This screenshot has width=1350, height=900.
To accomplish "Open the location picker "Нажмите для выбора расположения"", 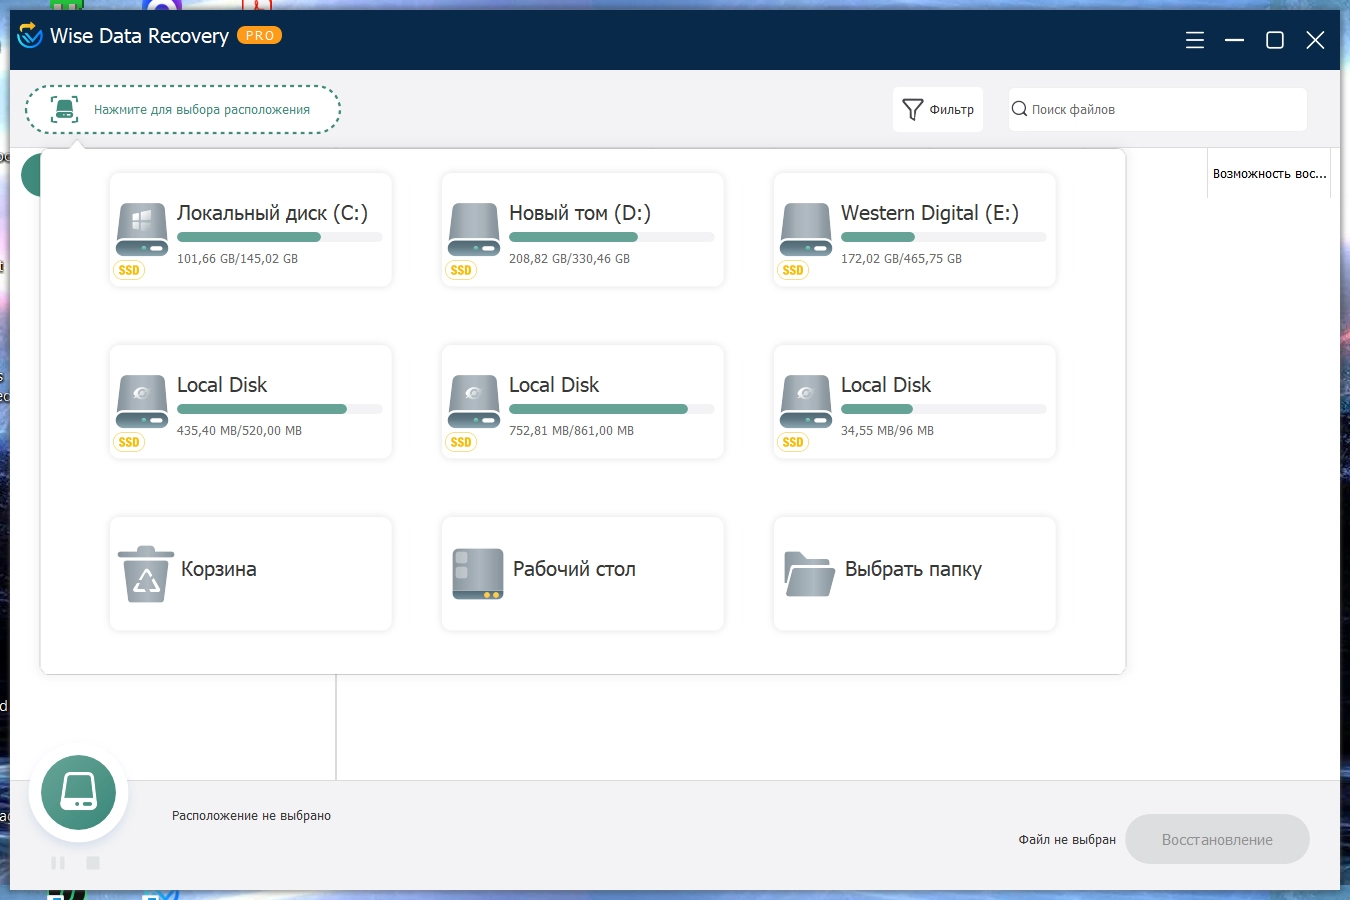I will pyautogui.click(x=183, y=110).
